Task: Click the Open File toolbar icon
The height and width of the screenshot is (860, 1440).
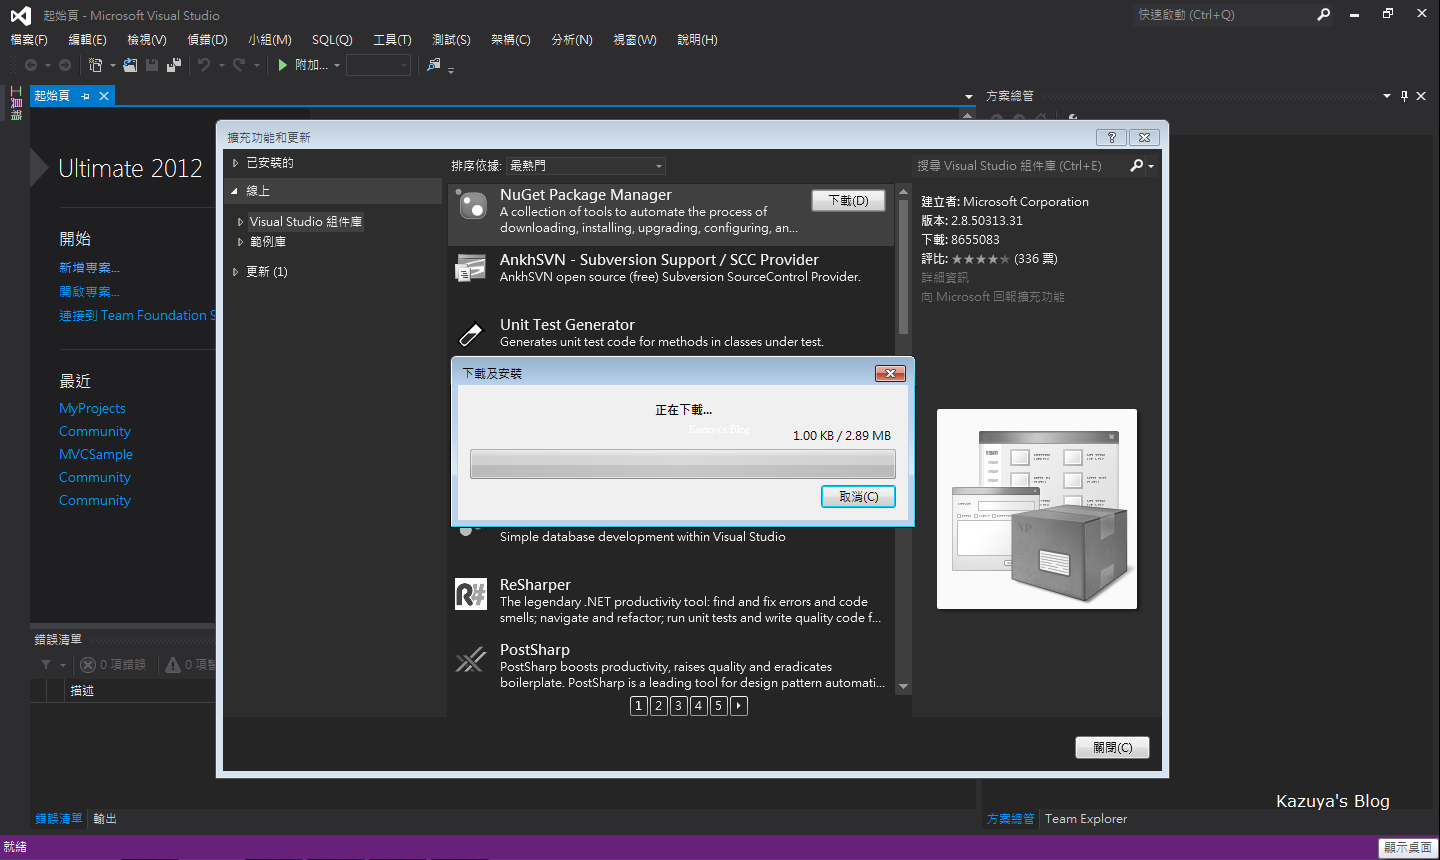Action: tap(130, 65)
